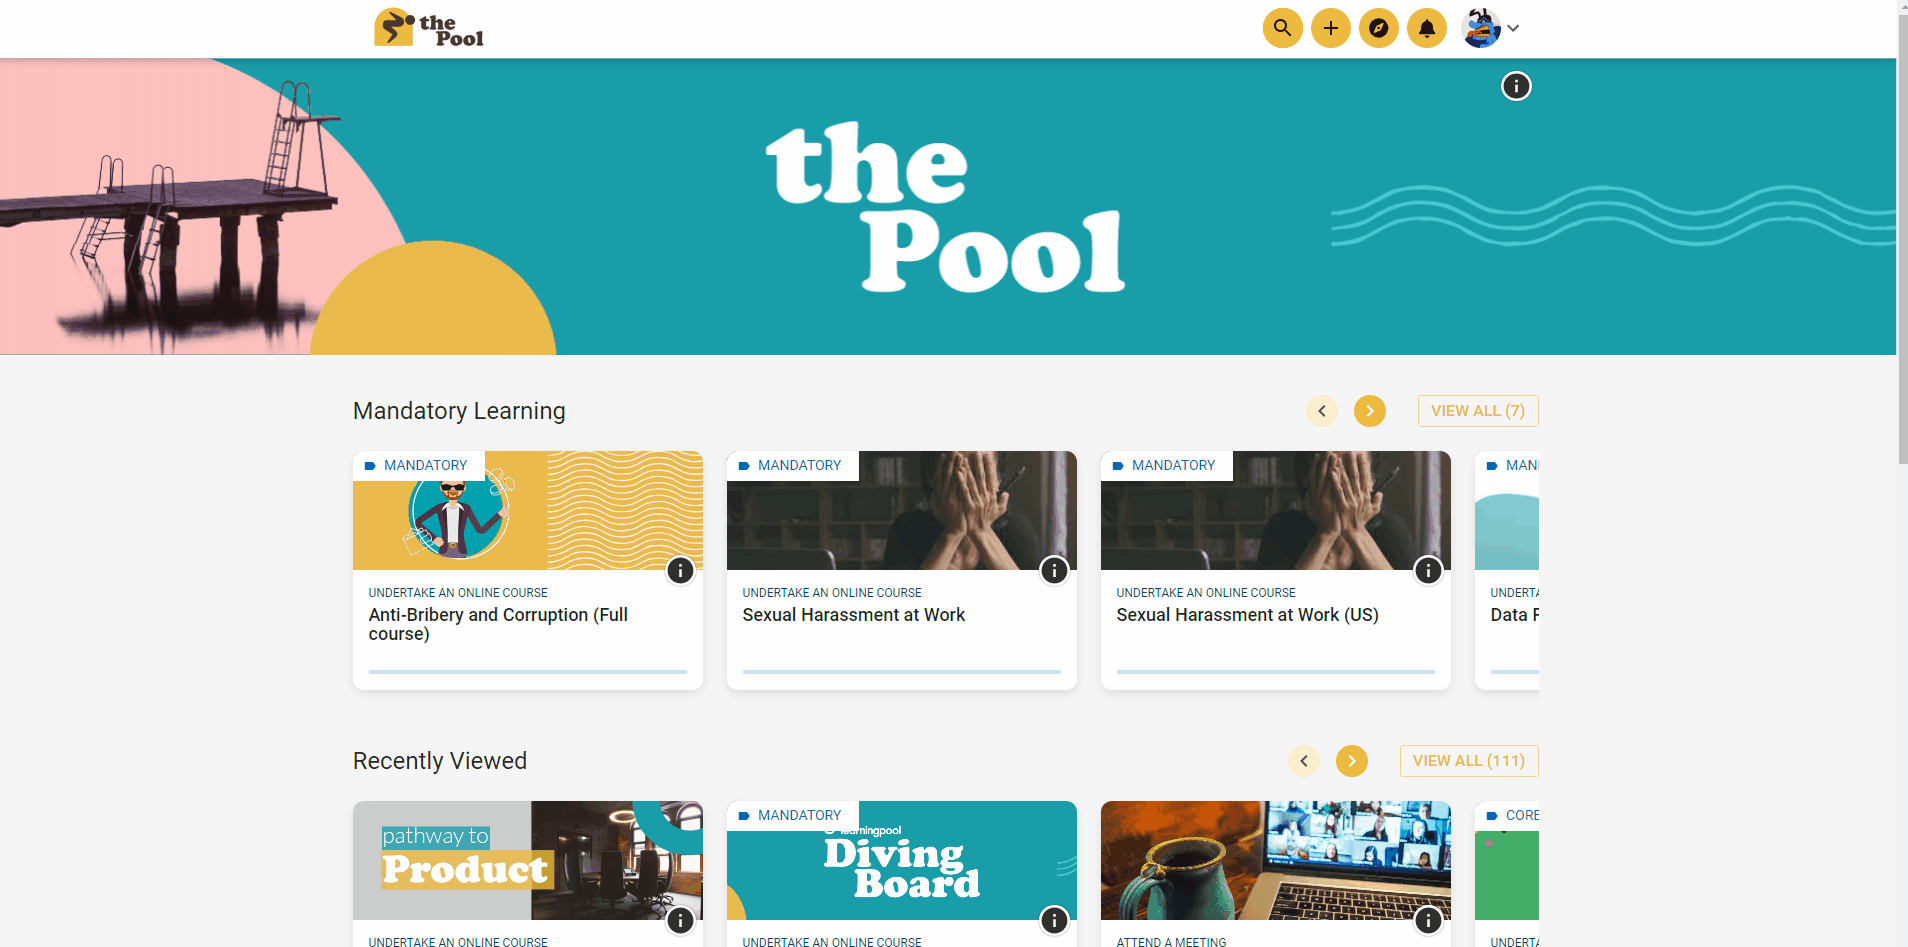Show info for Diving Board card
Image resolution: width=1908 pixels, height=947 pixels.
coord(1054,920)
